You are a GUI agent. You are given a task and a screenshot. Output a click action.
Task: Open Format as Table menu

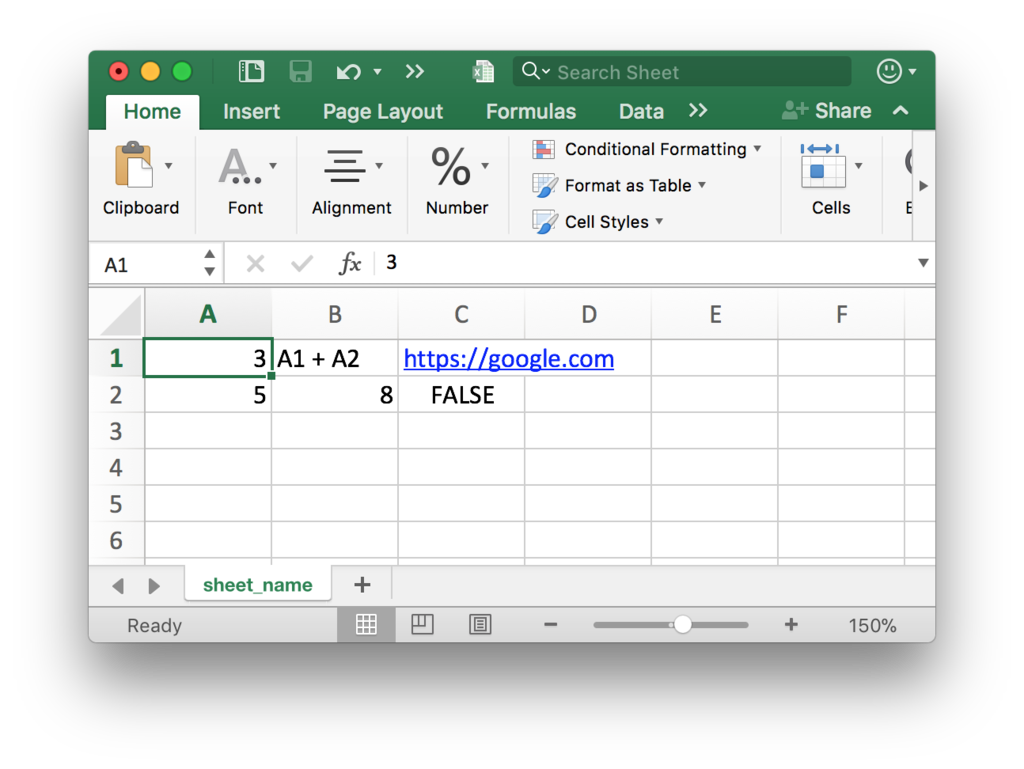(619, 186)
